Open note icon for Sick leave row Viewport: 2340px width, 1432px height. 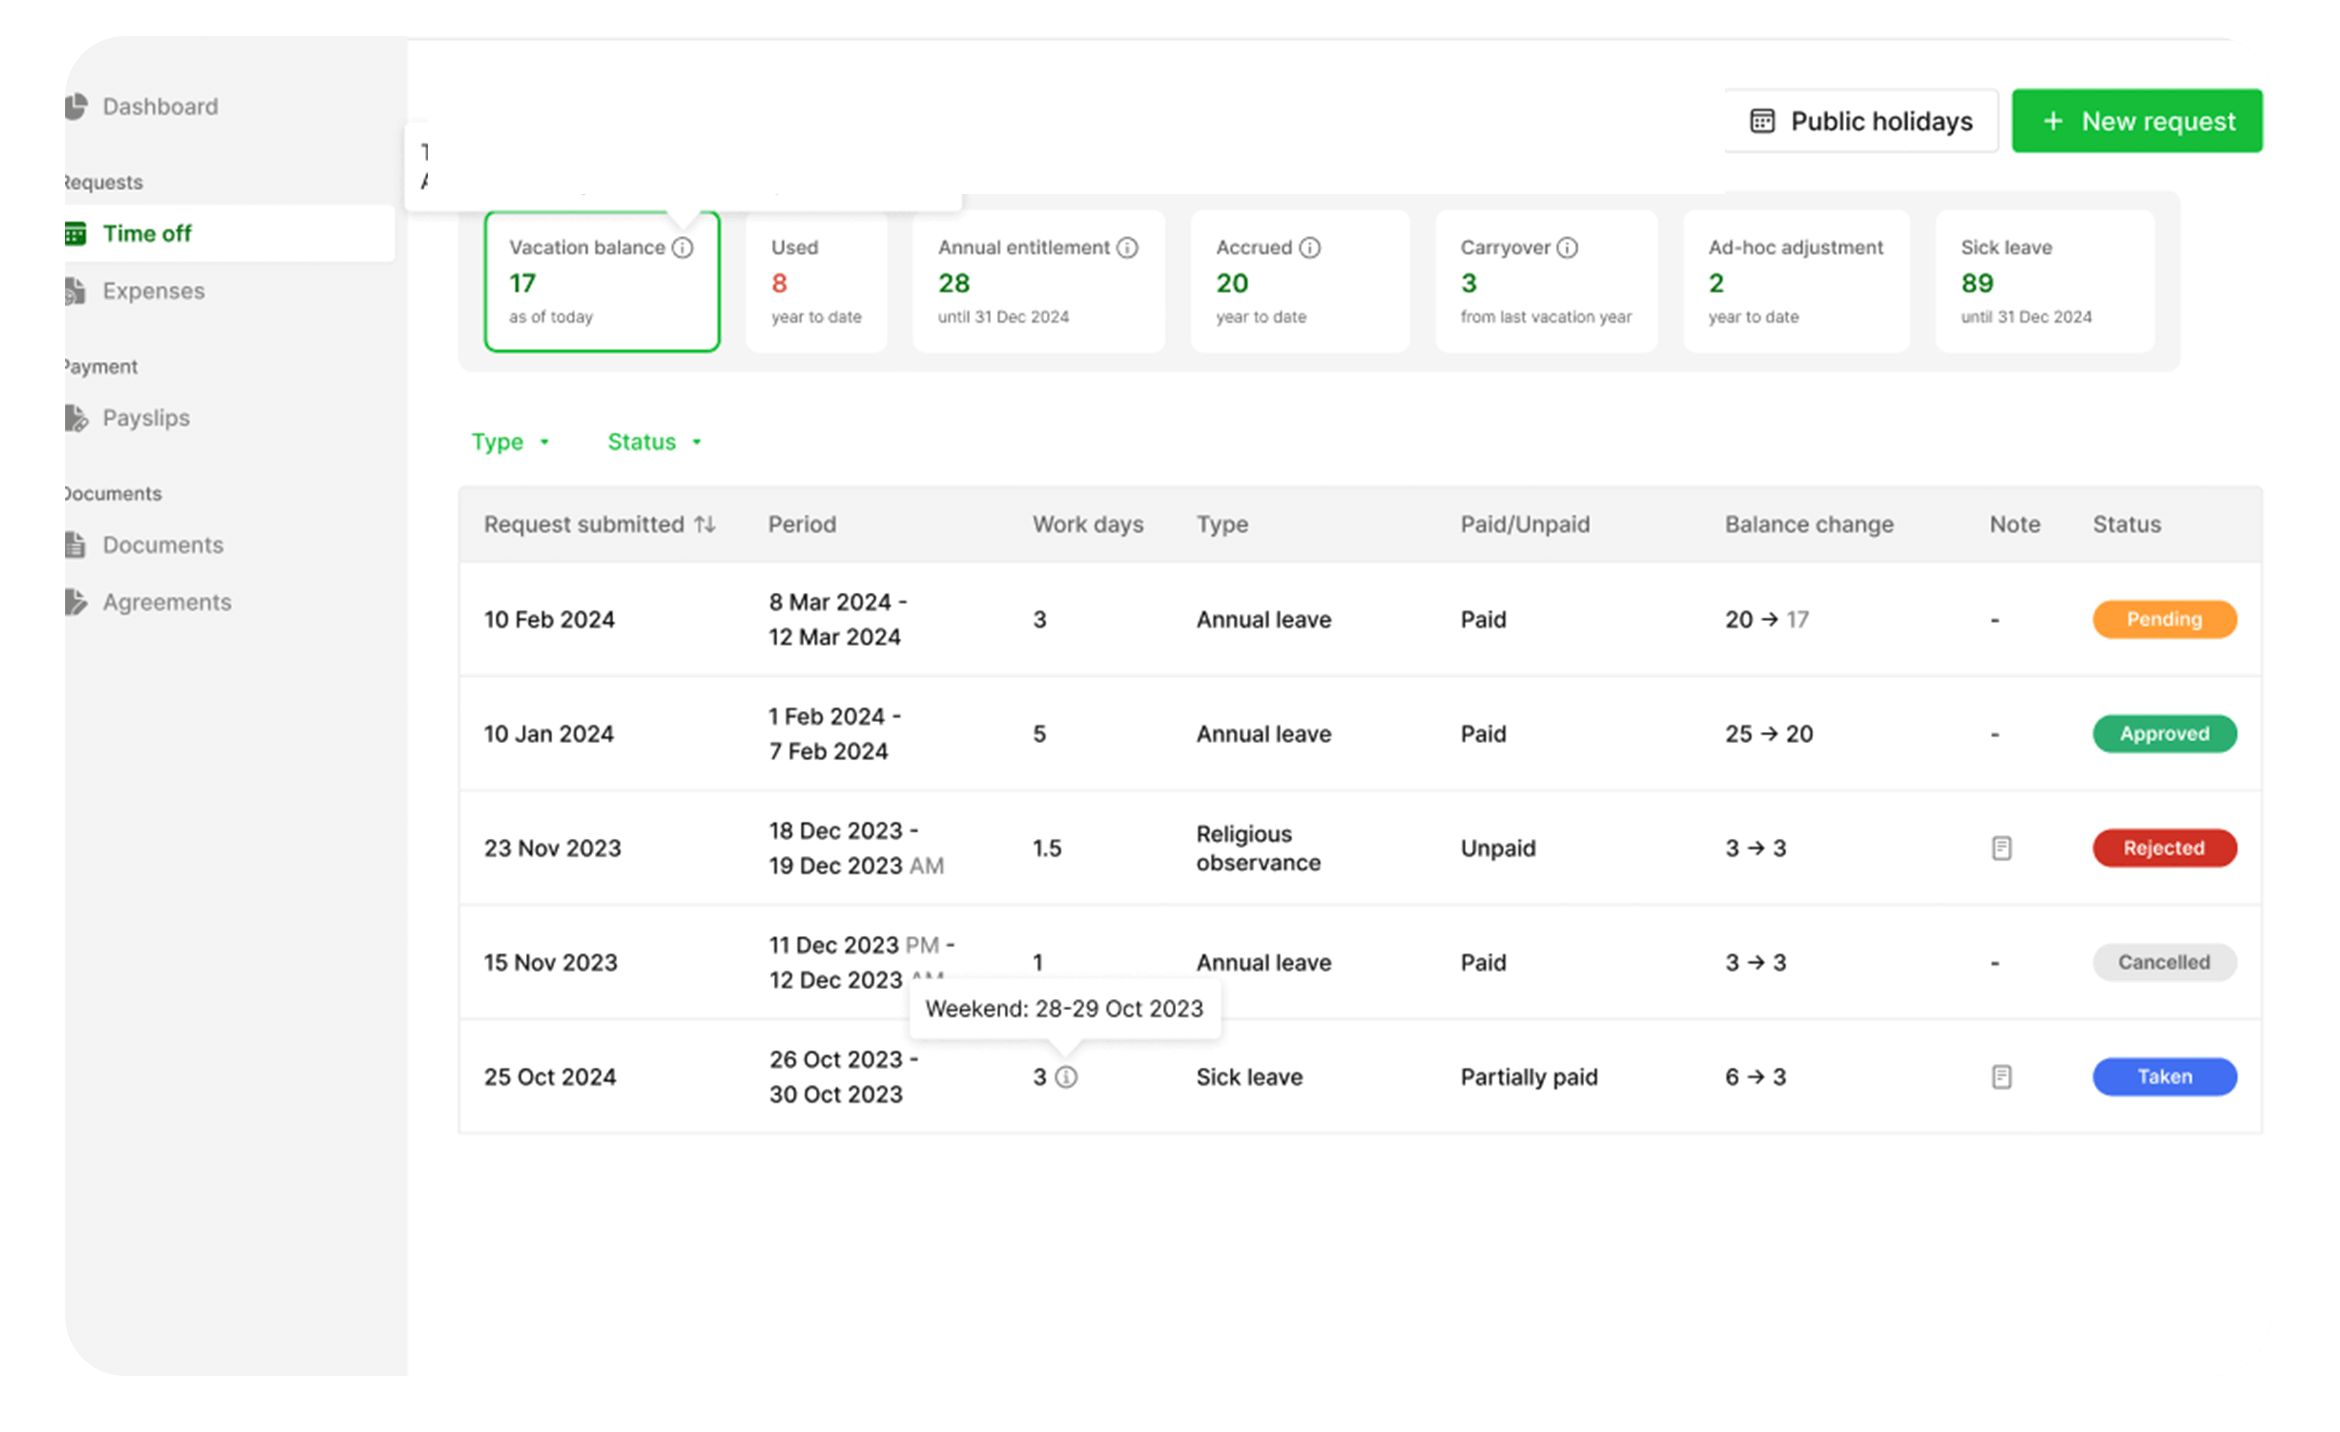tap(2001, 1077)
